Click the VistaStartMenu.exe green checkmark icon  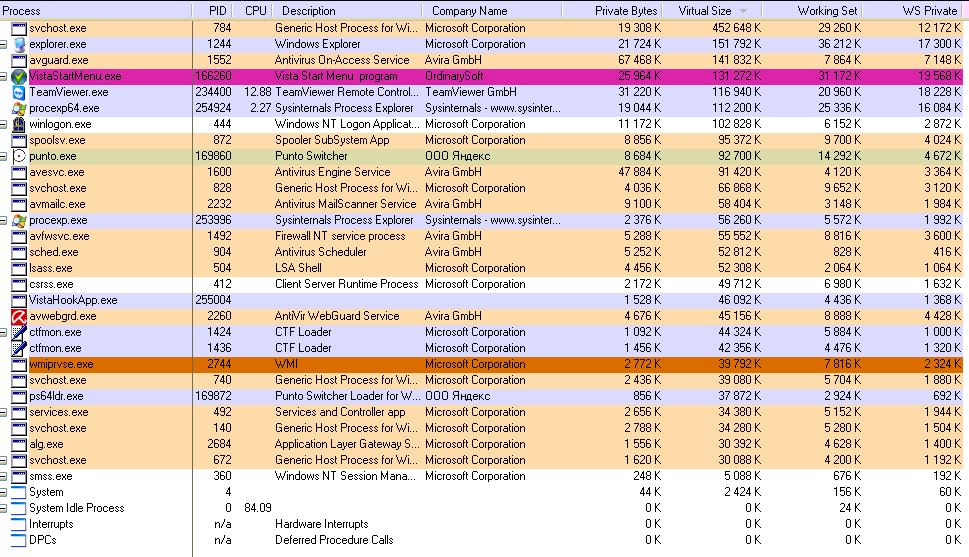19,76
